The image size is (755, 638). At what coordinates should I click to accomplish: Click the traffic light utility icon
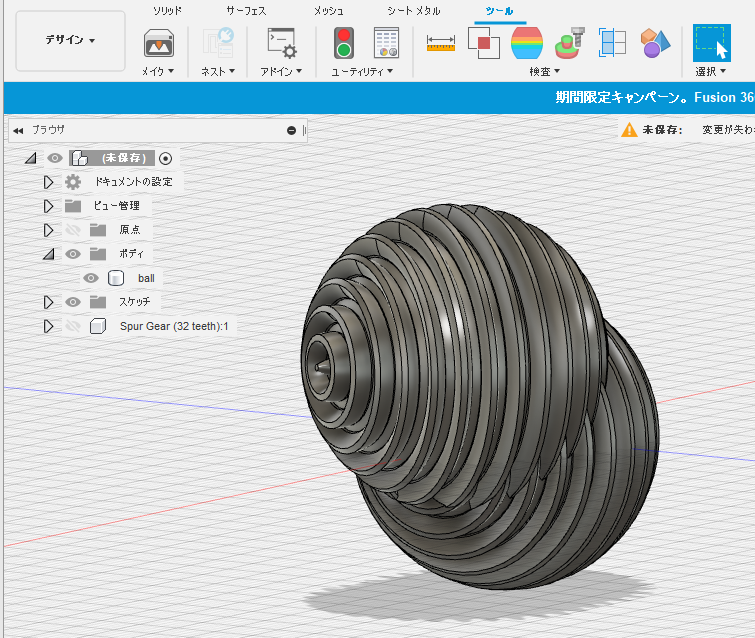344,43
